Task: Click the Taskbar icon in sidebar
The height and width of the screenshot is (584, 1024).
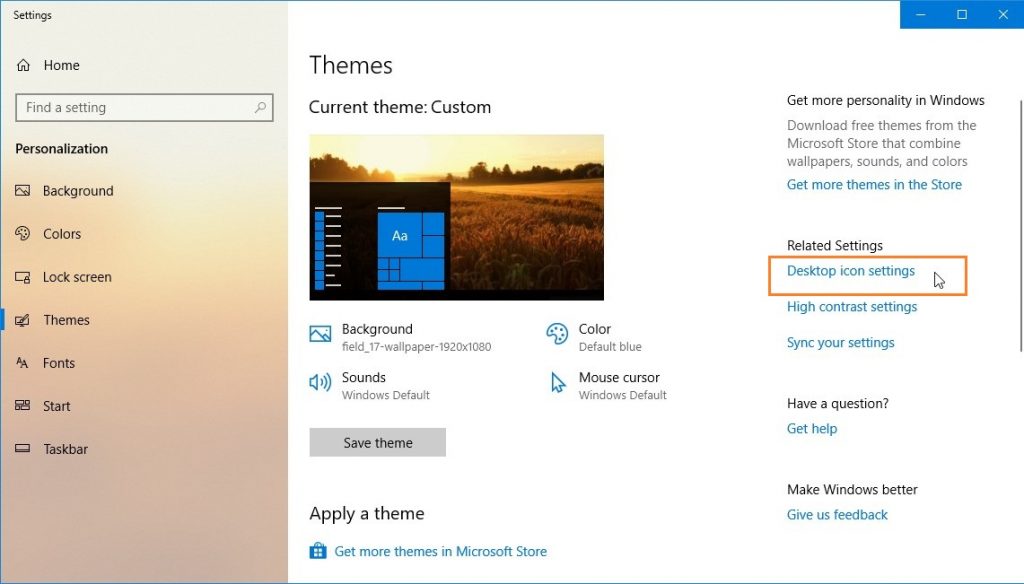Action: point(23,449)
